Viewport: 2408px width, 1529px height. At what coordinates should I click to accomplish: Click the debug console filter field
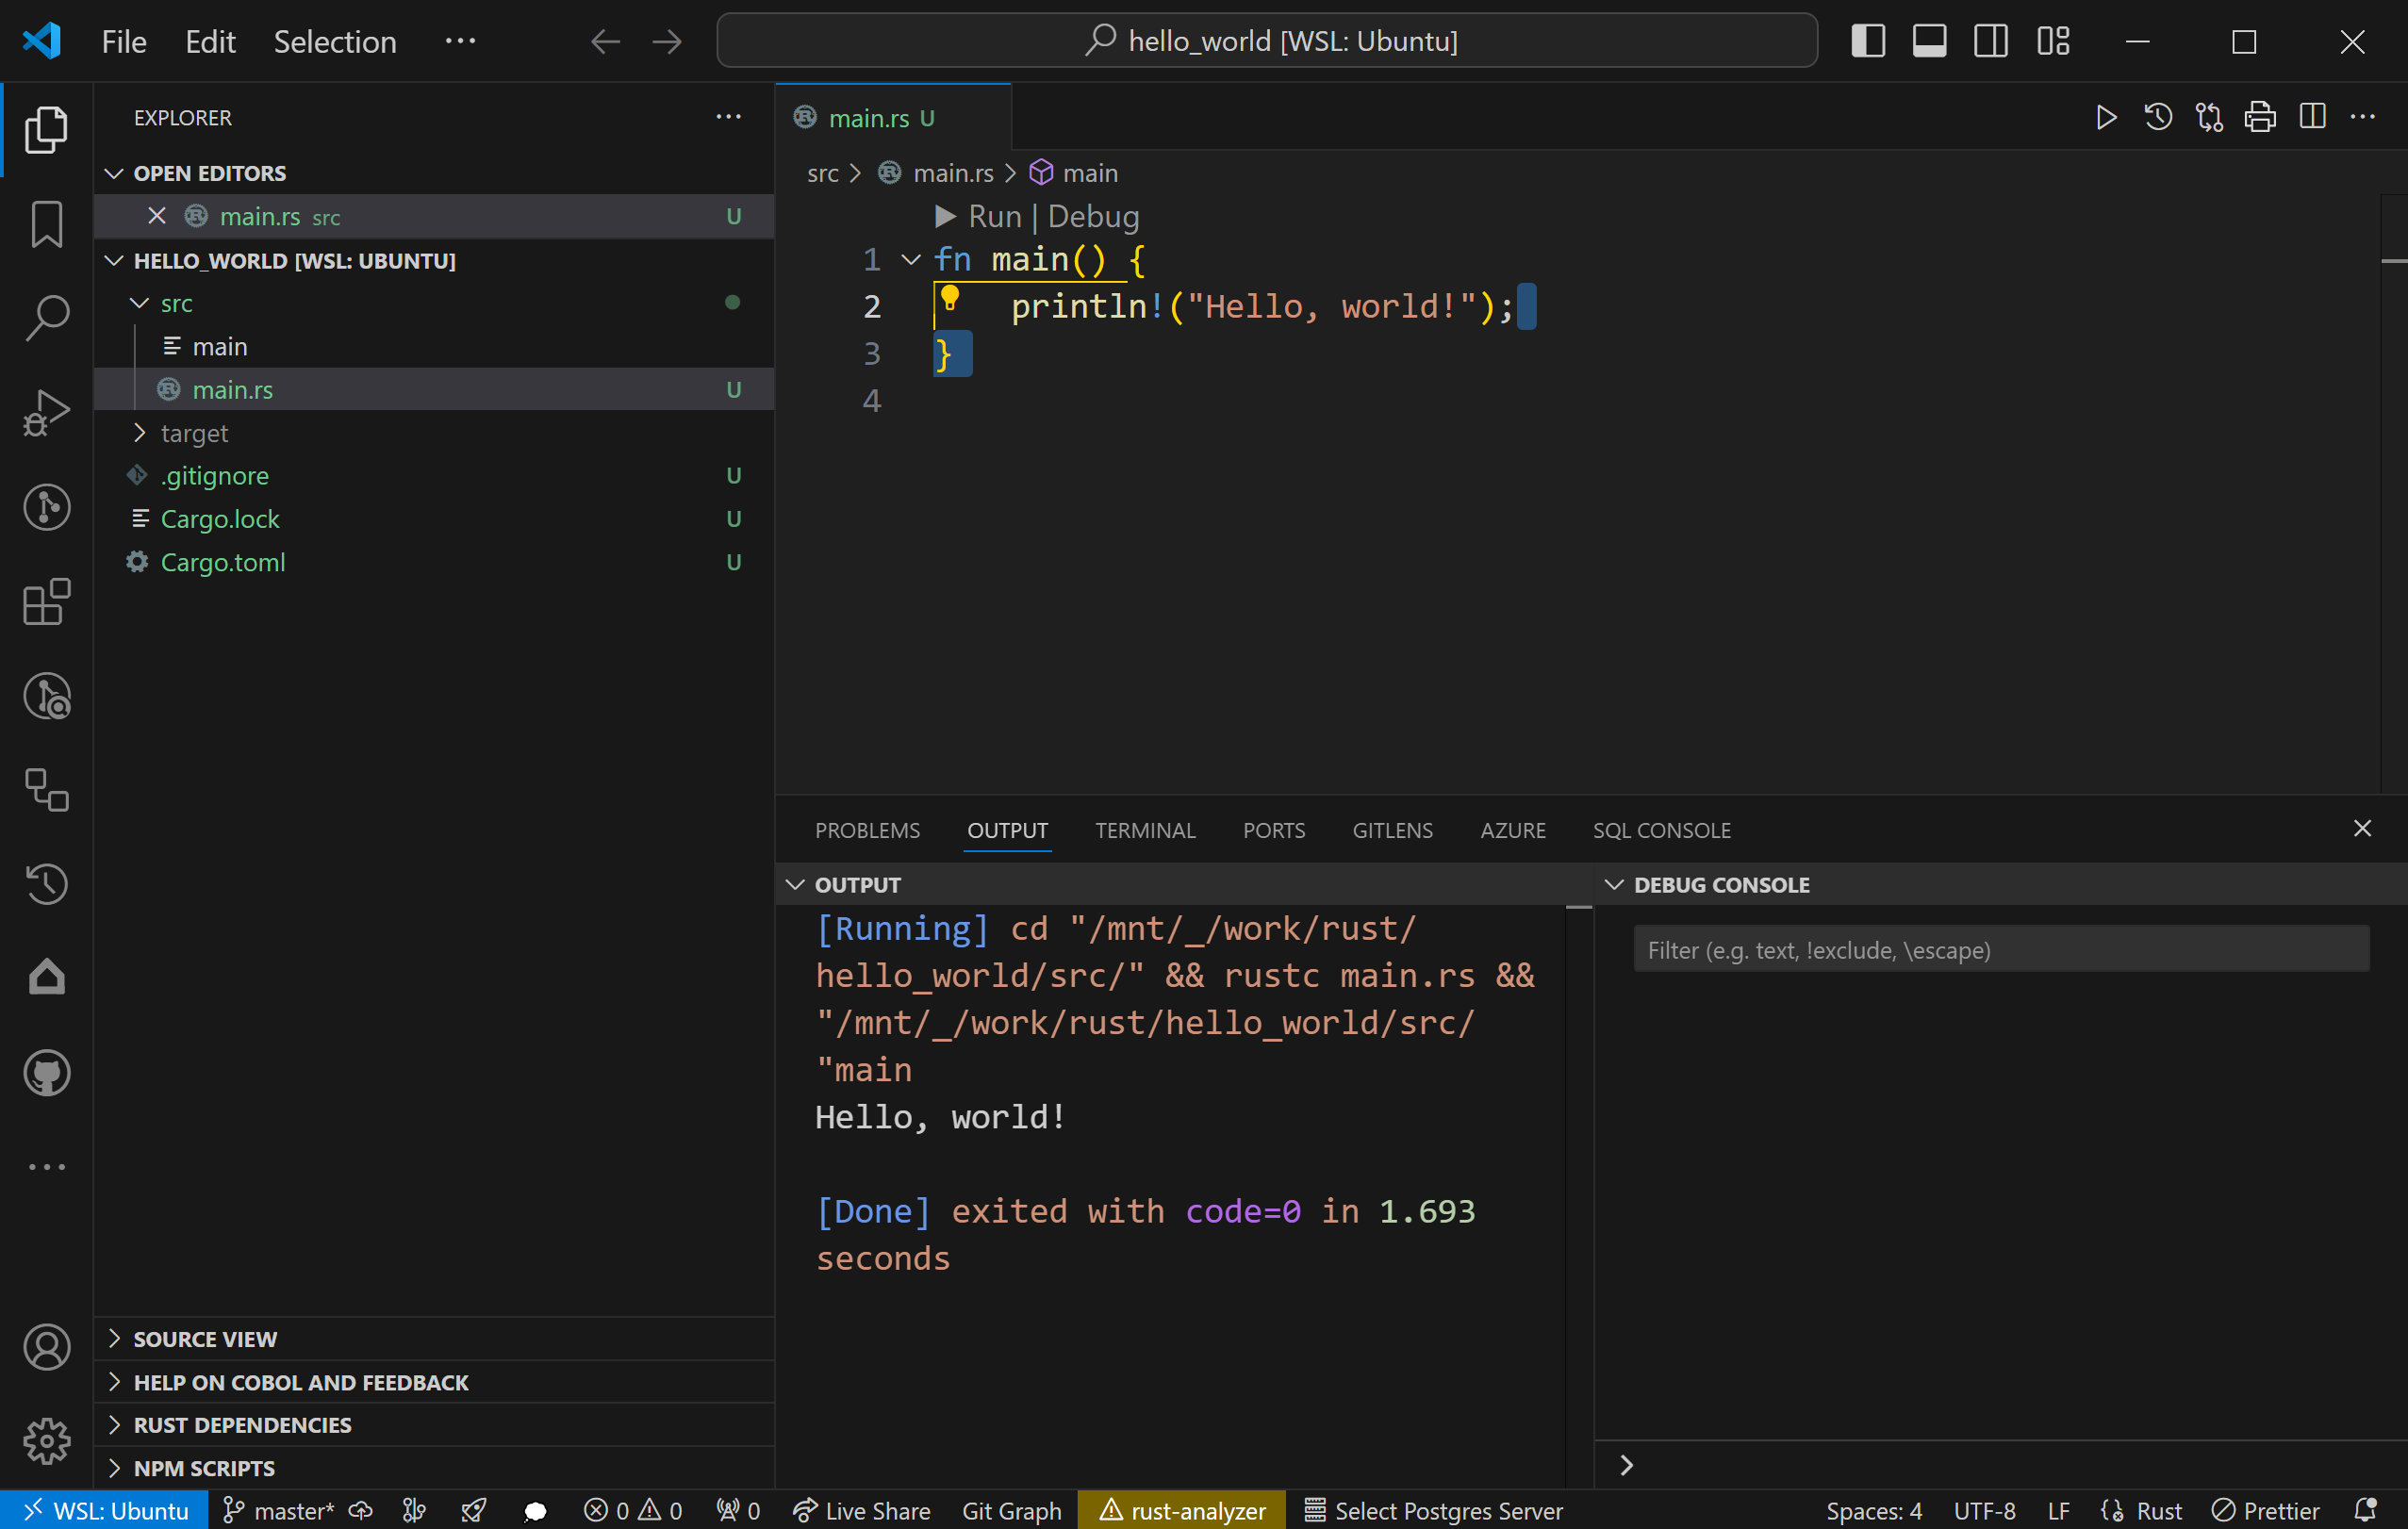tap(2000, 949)
